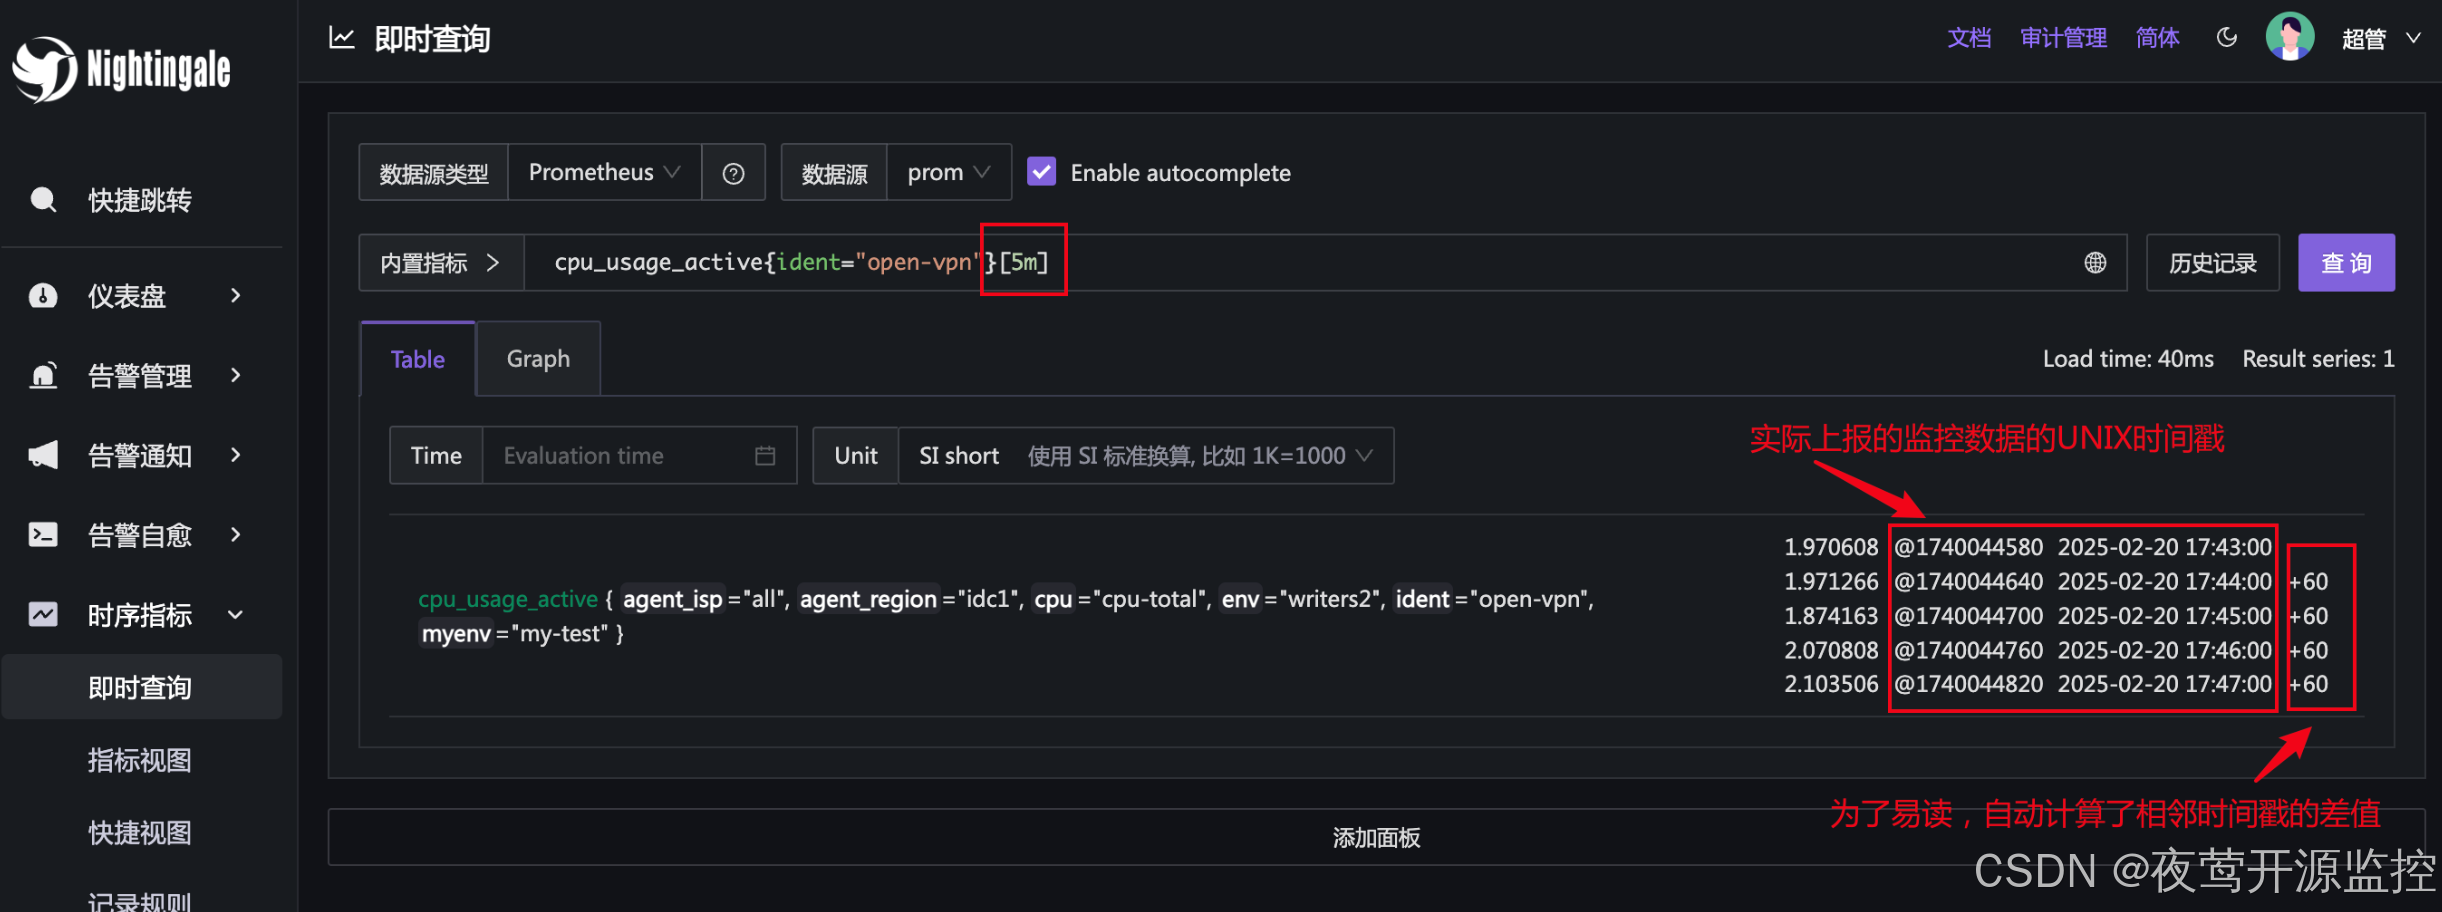Click the ident label in result row

pos(1422,599)
